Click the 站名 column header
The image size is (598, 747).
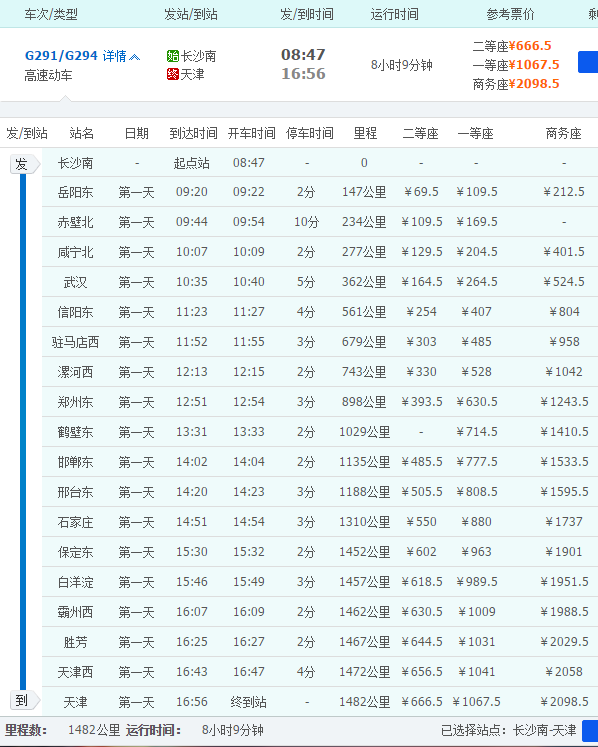(x=81, y=133)
